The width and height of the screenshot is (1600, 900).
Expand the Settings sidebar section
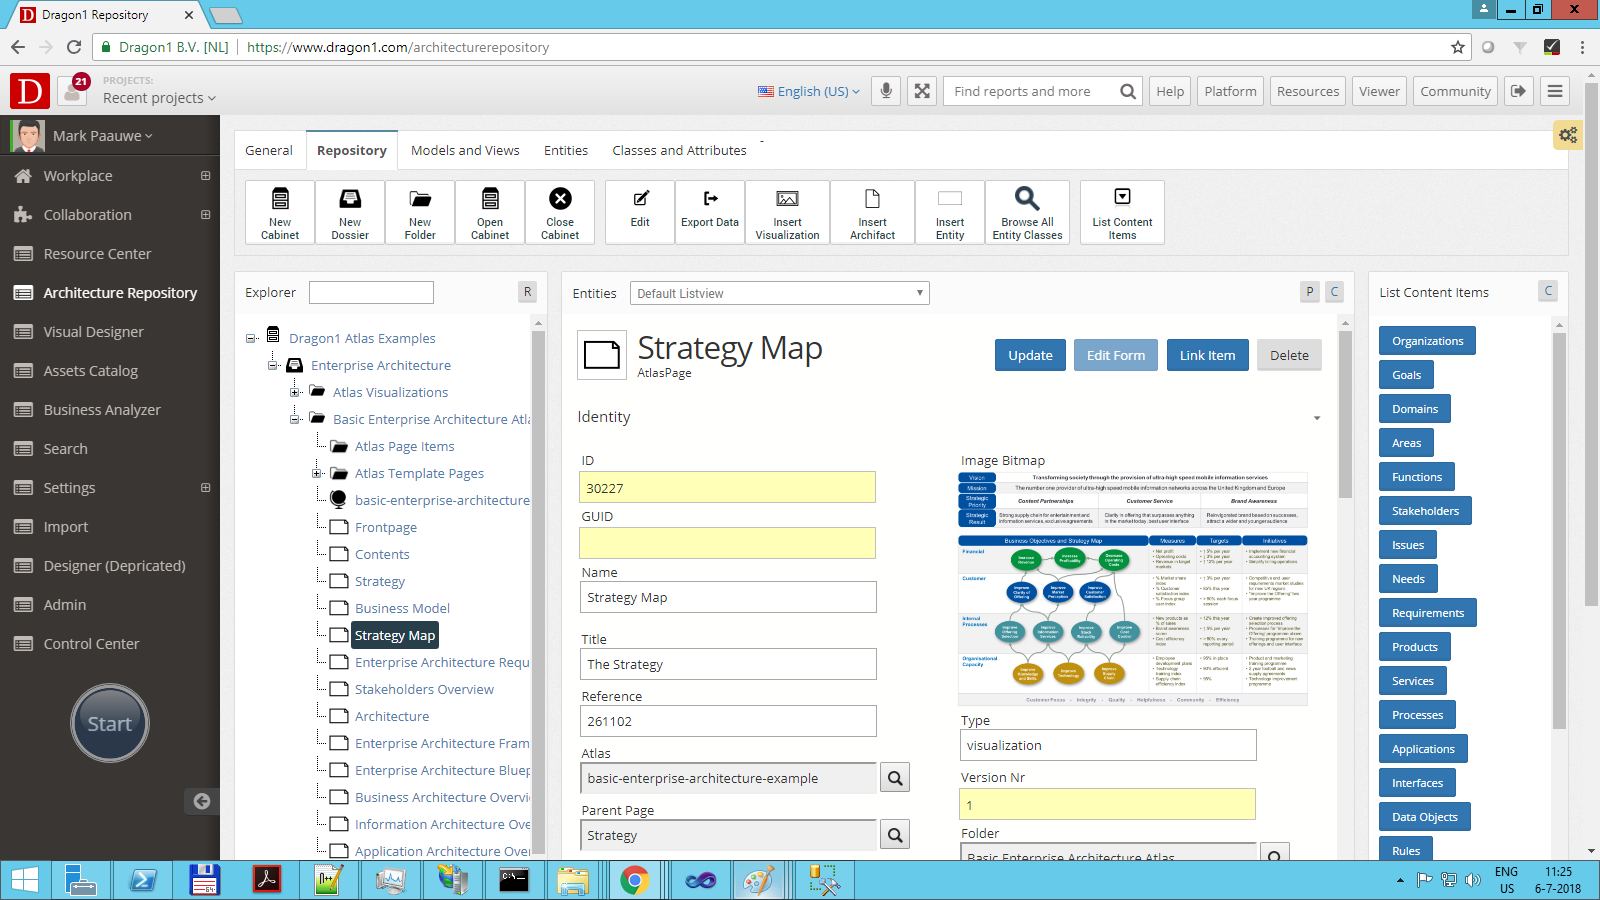tap(205, 488)
